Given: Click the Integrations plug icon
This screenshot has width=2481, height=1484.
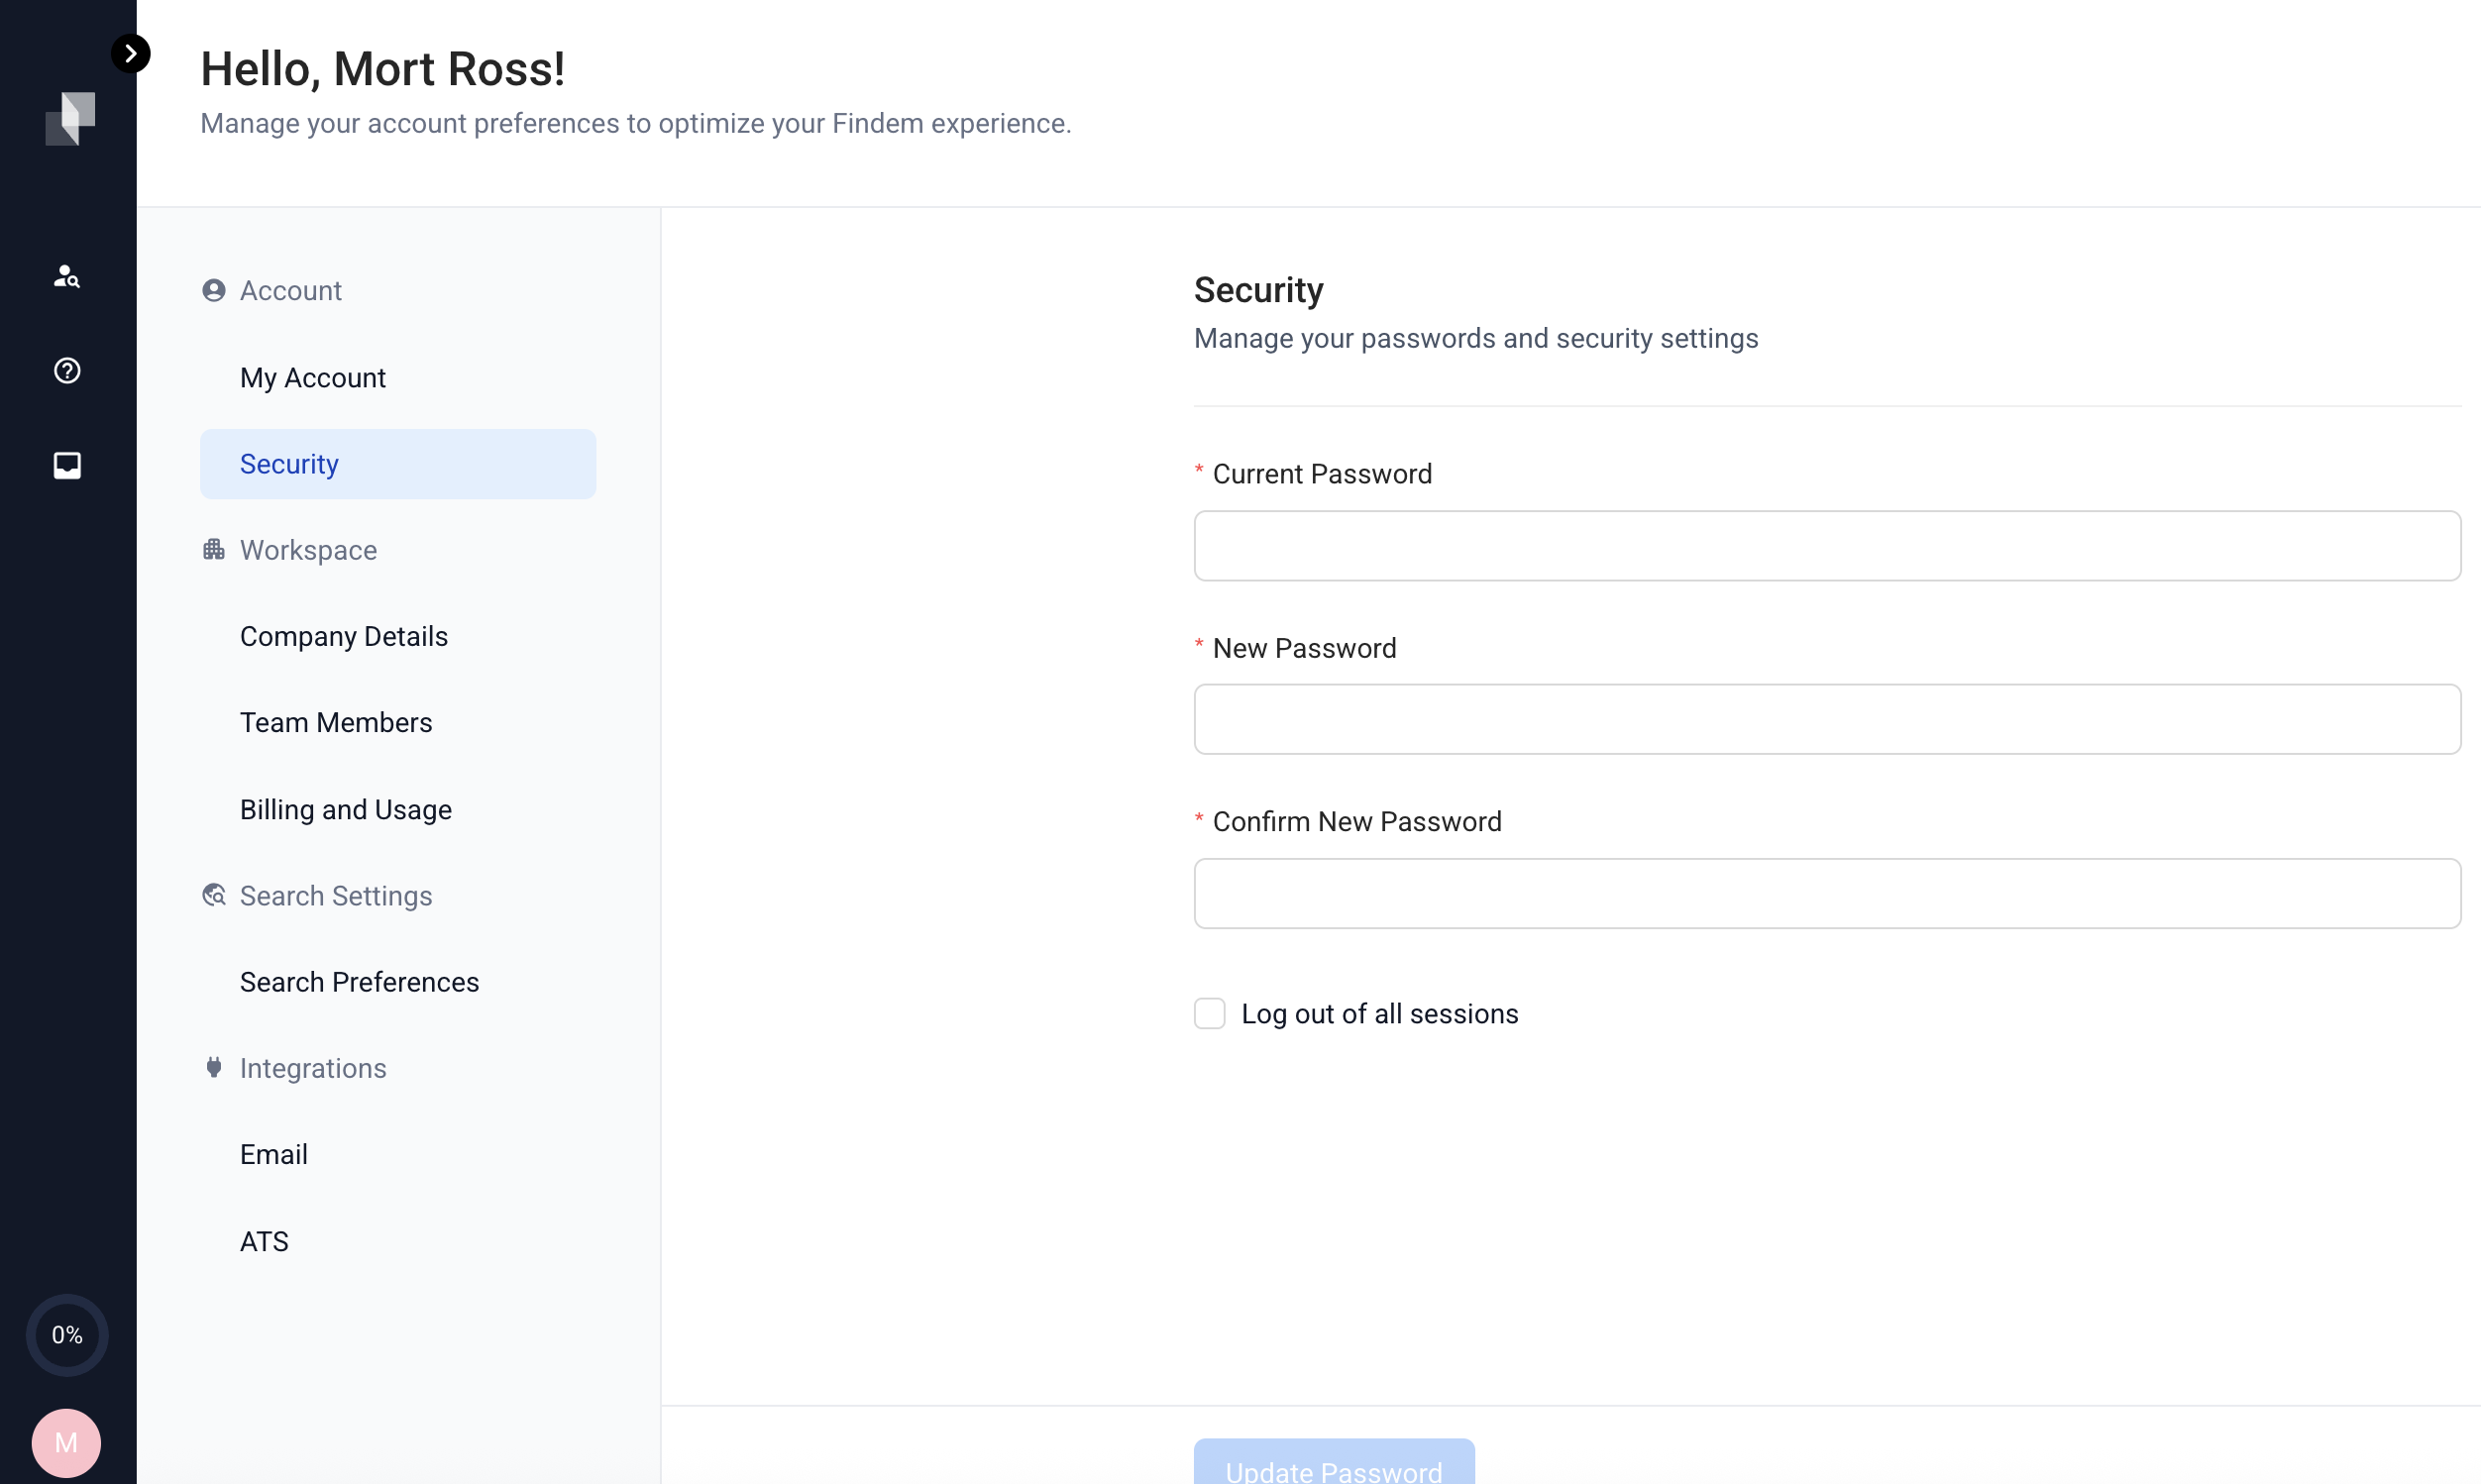Looking at the screenshot, I should click(213, 1068).
